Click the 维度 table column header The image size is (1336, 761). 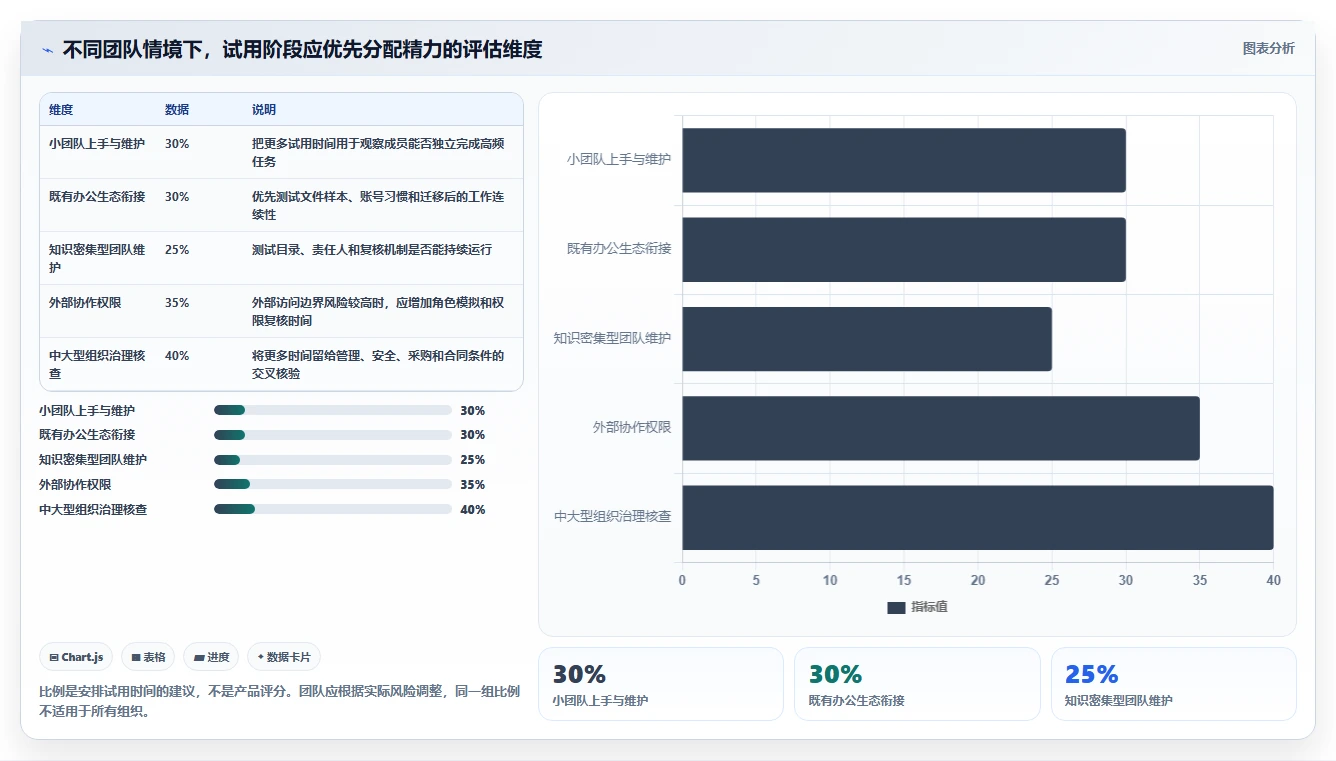point(61,110)
